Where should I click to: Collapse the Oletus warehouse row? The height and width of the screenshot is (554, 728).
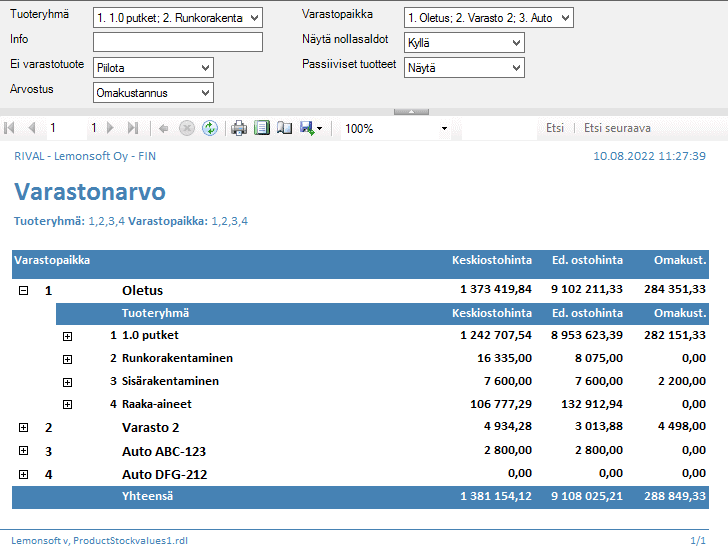tap(23, 290)
